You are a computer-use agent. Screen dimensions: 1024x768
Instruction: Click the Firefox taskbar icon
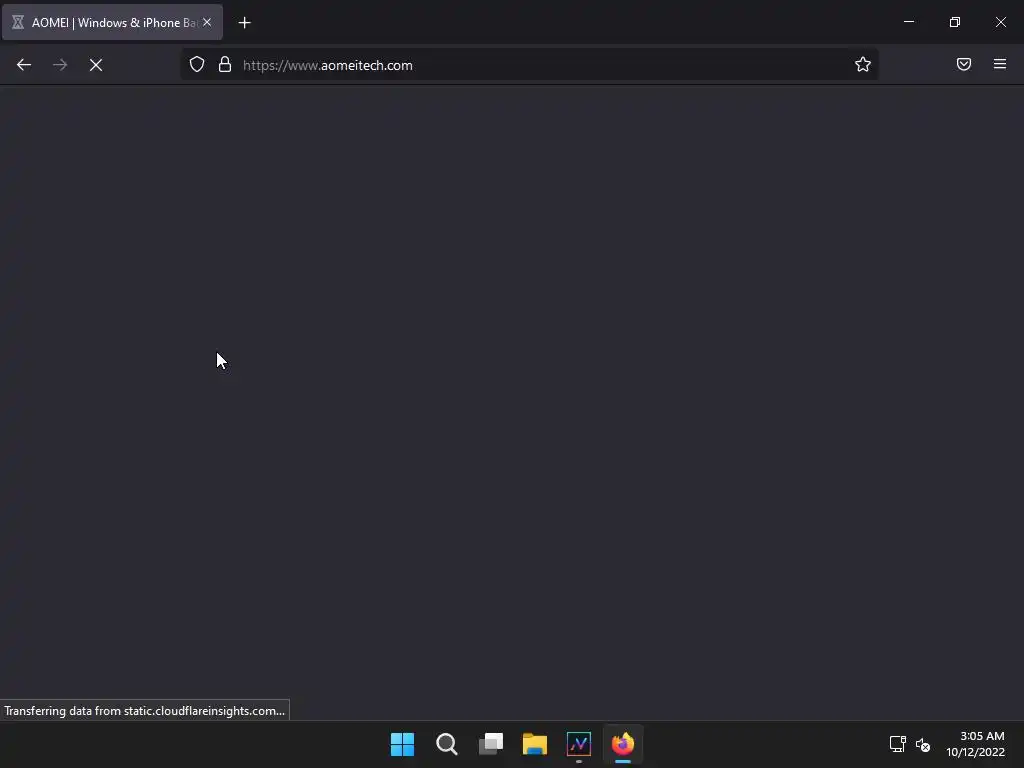[x=623, y=744]
